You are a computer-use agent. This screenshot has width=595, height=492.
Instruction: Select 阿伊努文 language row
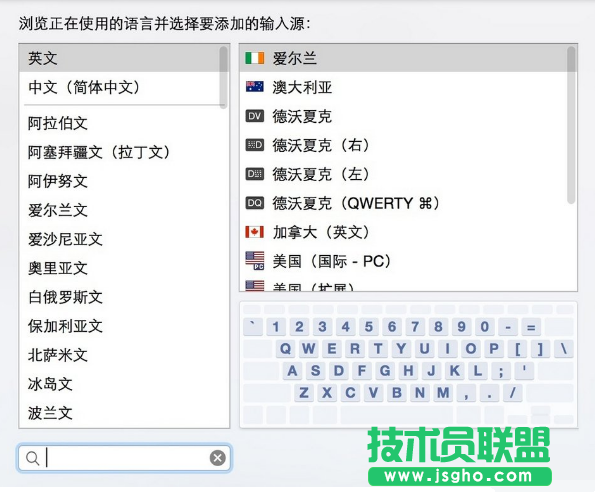pyautogui.click(x=124, y=181)
